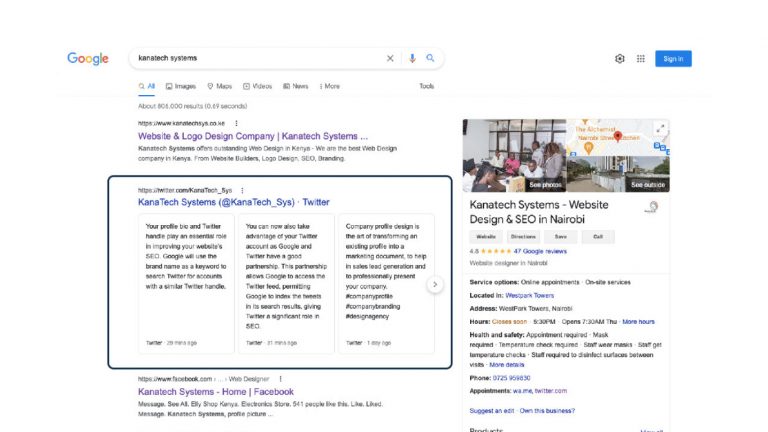Click the Google logo
Viewport: 768px width, 432px height.
click(88, 58)
